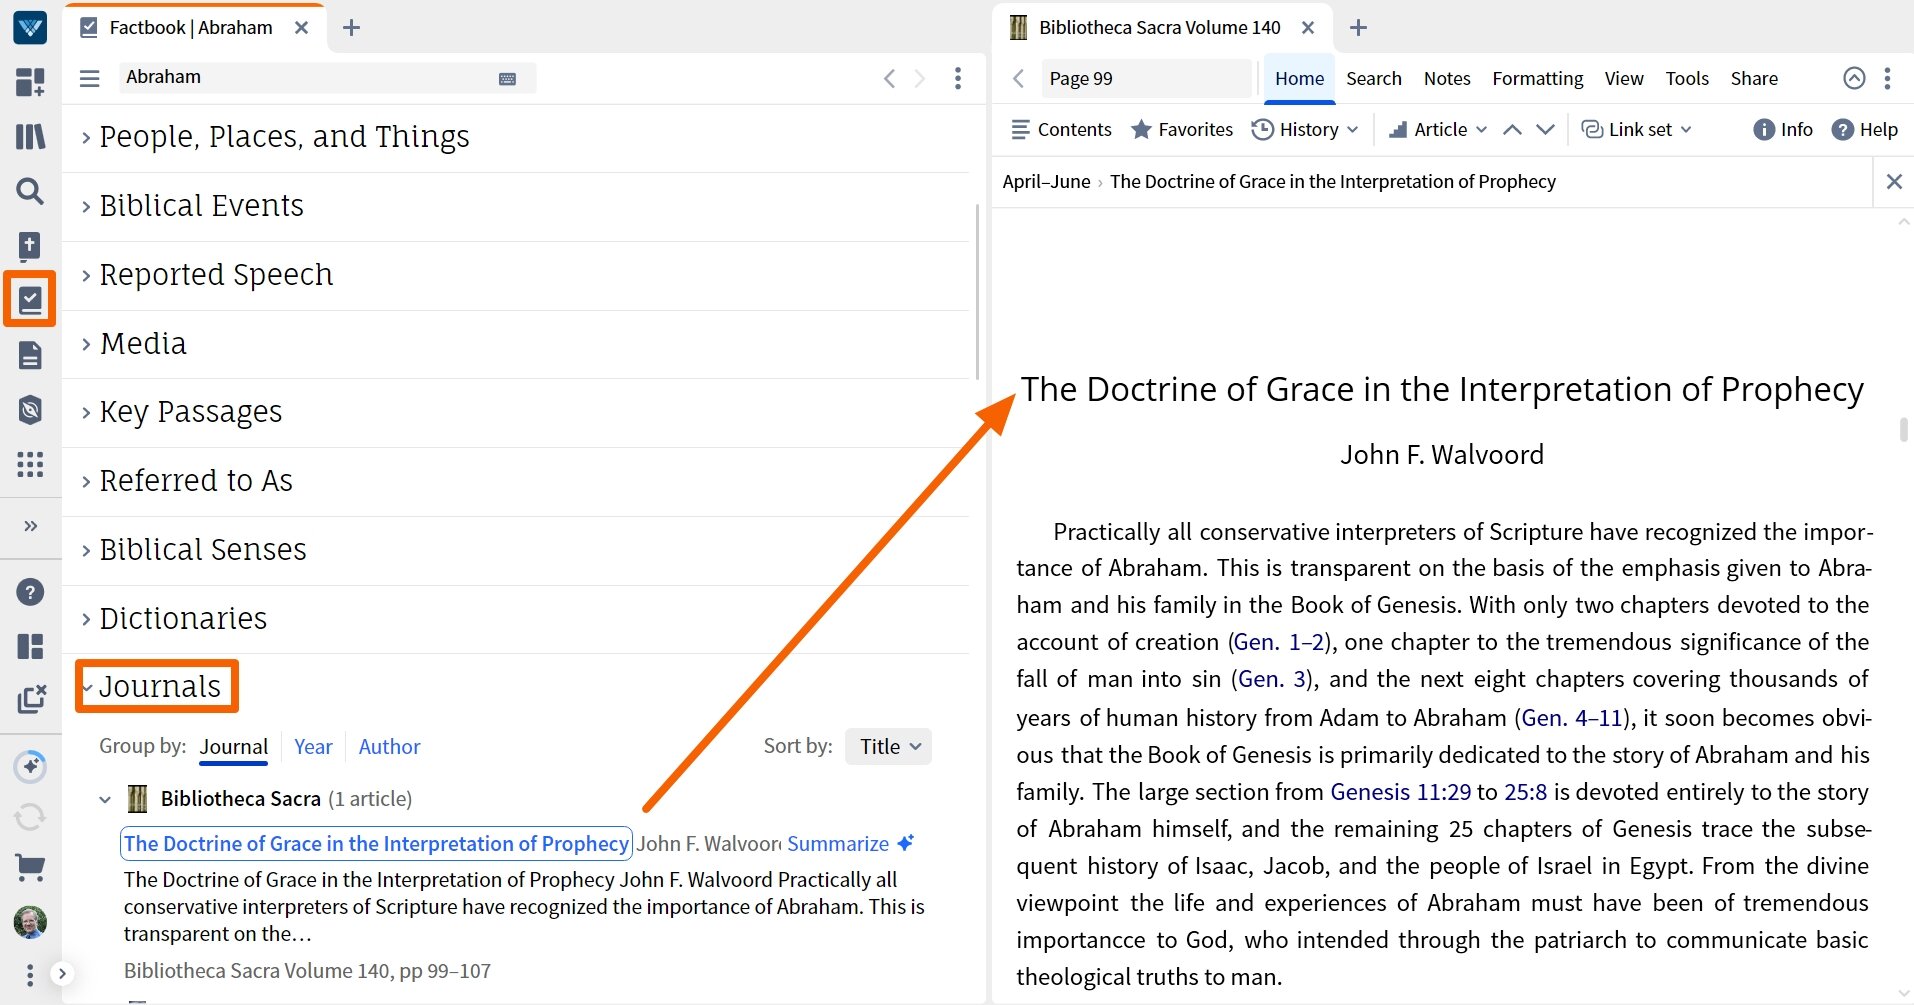Open the Documents icon in sidebar
The width and height of the screenshot is (1914, 1005).
[30, 355]
